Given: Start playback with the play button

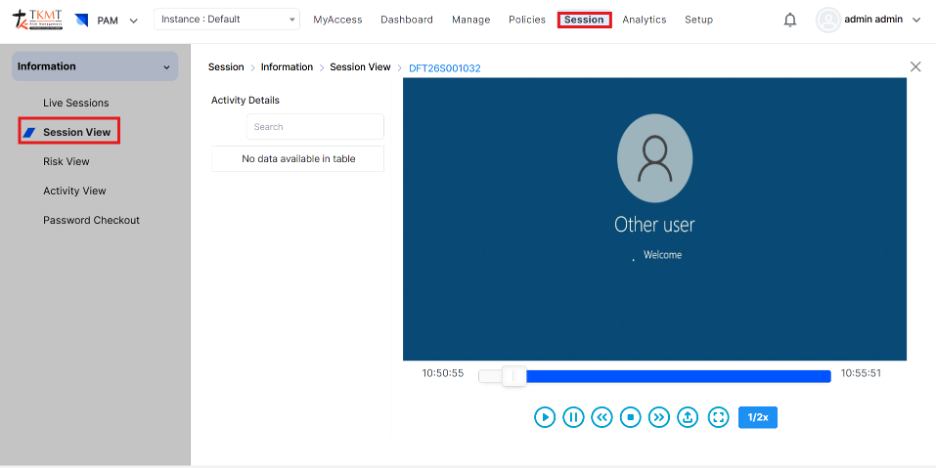Looking at the screenshot, I should (544, 417).
